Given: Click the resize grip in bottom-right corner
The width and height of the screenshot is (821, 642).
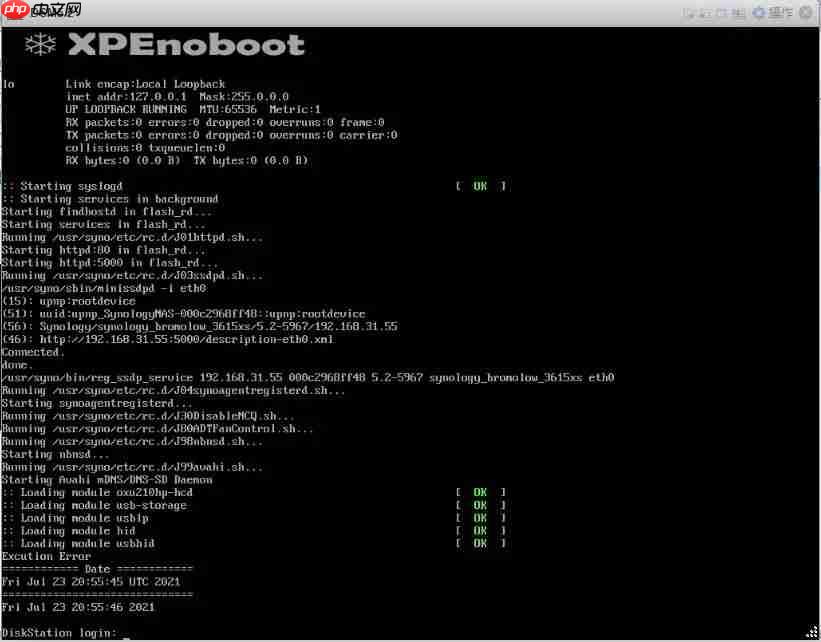Looking at the screenshot, I should 813,634.
